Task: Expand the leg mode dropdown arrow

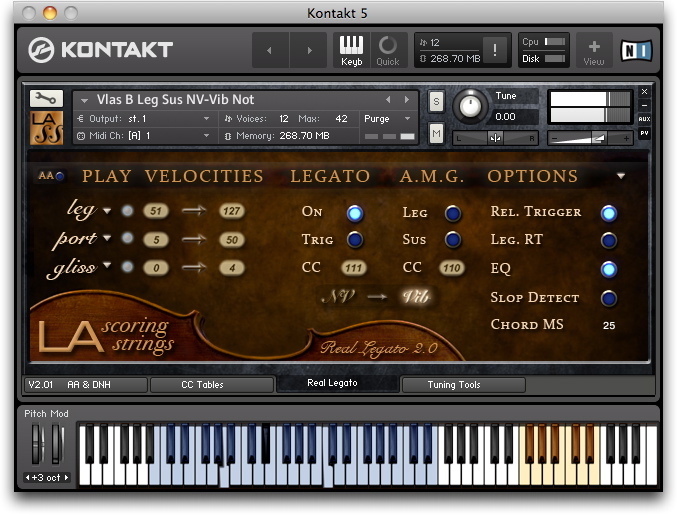Action: [x=107, y=211]
